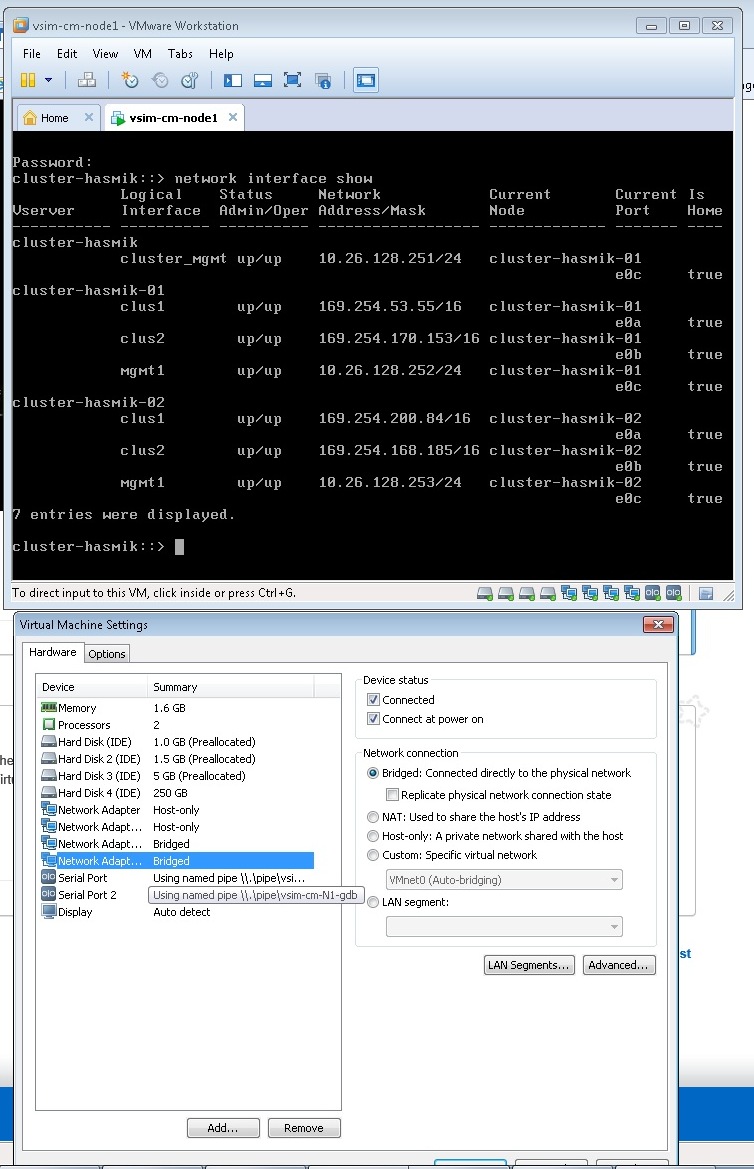Toggle the library sidebar view icon
The image size is (754, 1169).
[233, 80]
